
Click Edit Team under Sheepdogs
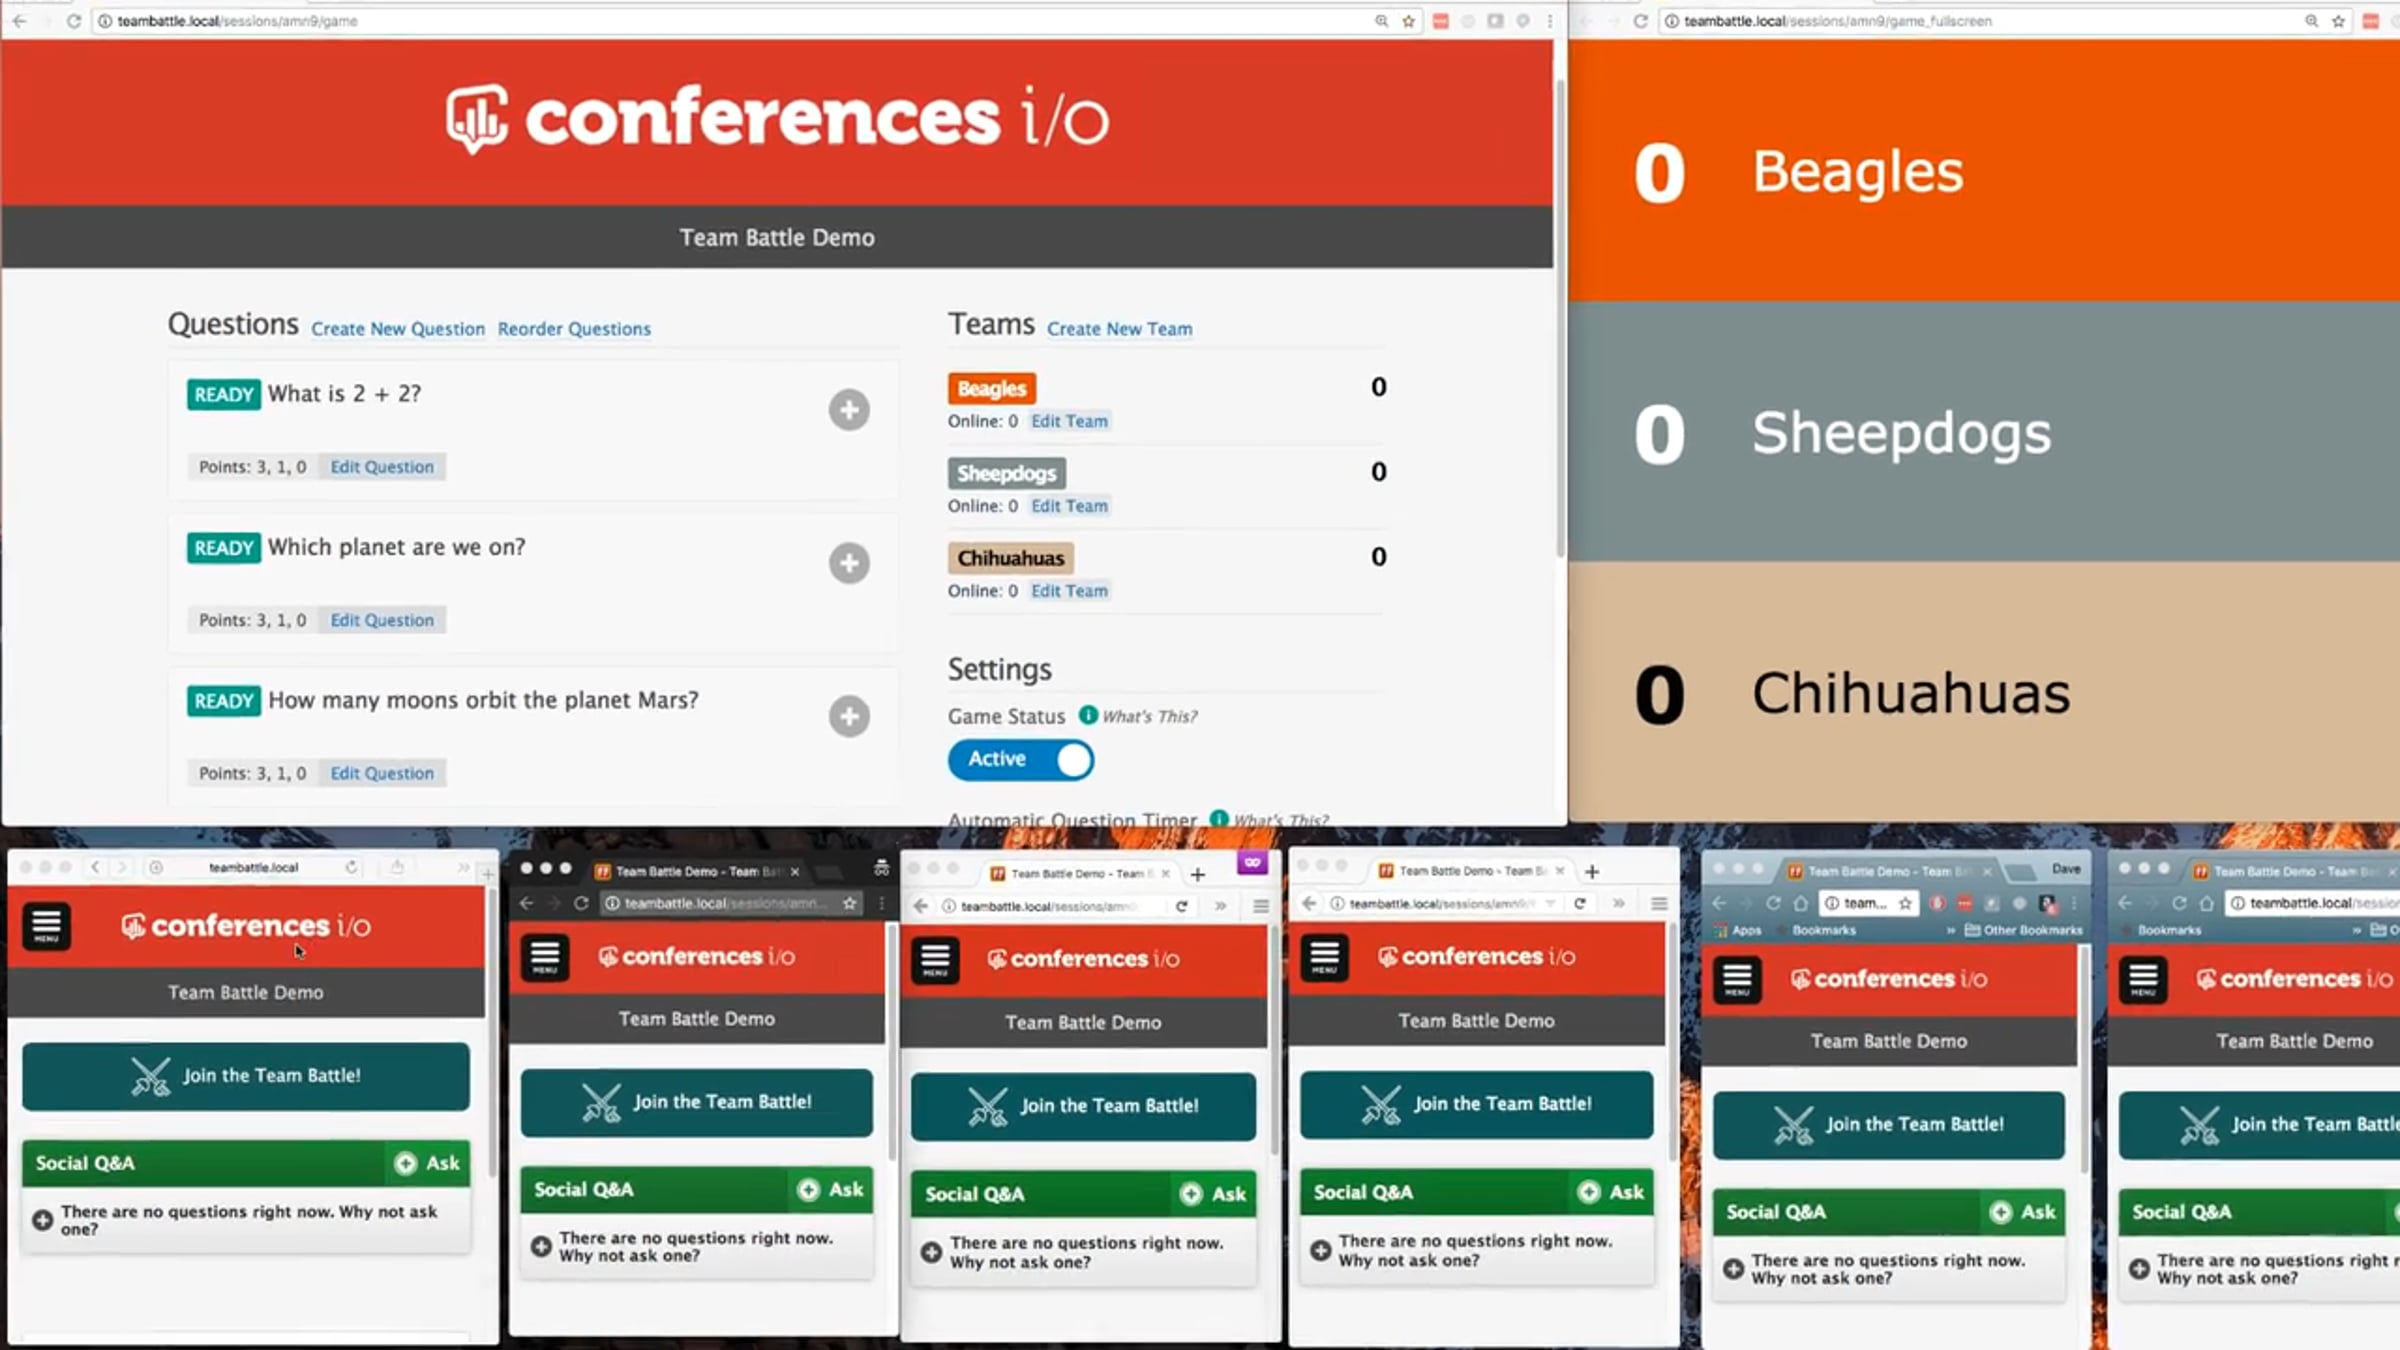point(1069,506)
